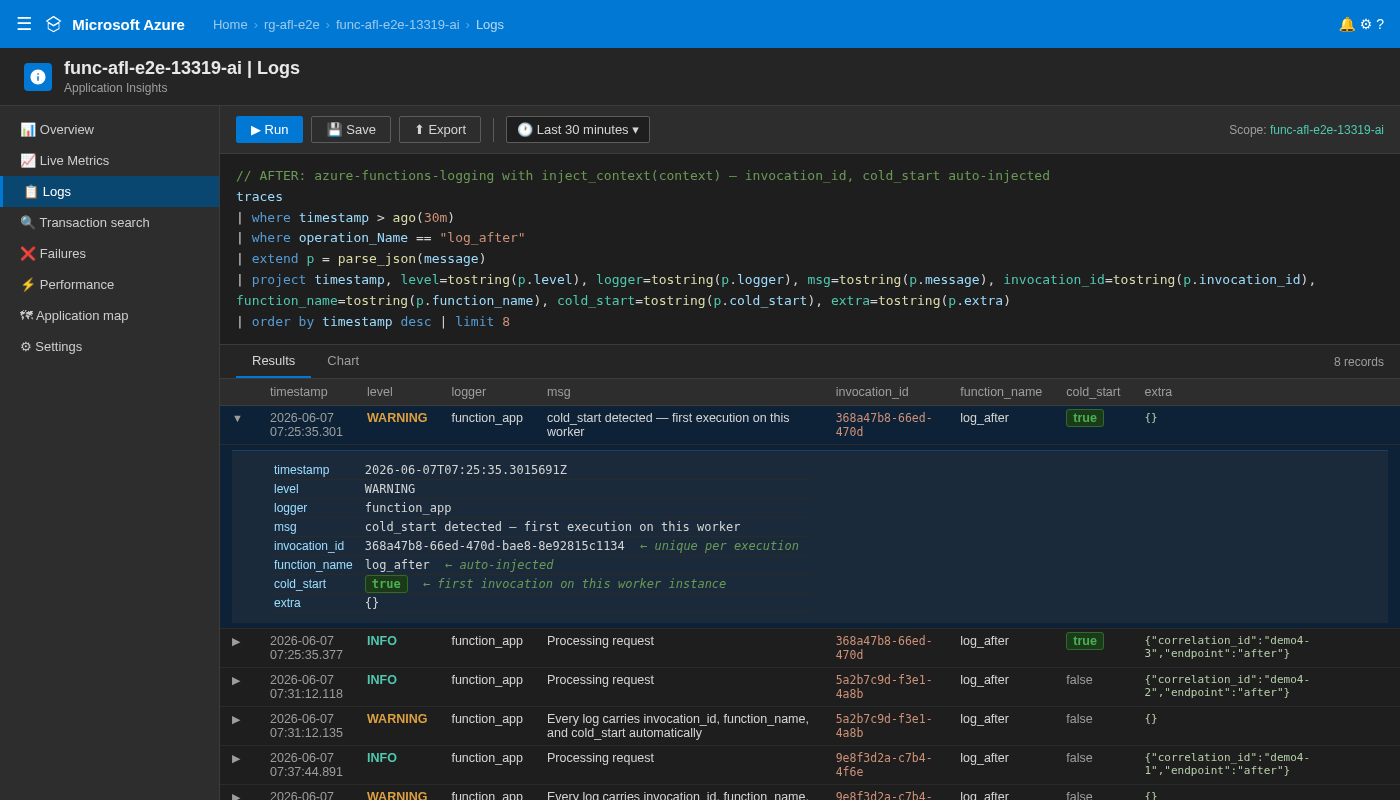The image size is (1400, 800).
Task: Click inside the query editor on 'traces'
Action: coord(259,196)
